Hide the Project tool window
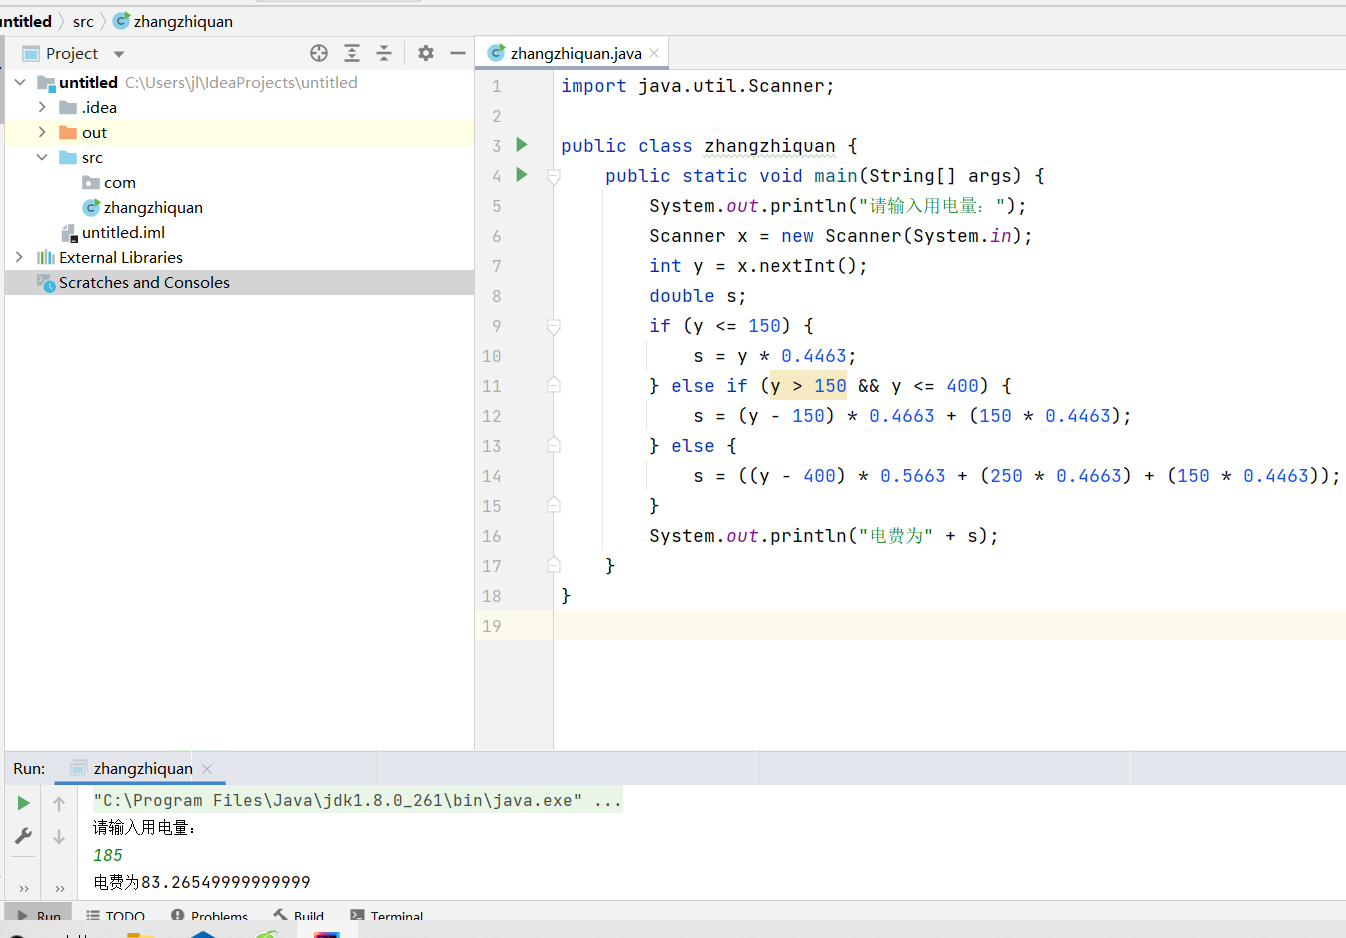Image resolution: width=1346 pixels, height=938 pixels. (x=458, y=53)
